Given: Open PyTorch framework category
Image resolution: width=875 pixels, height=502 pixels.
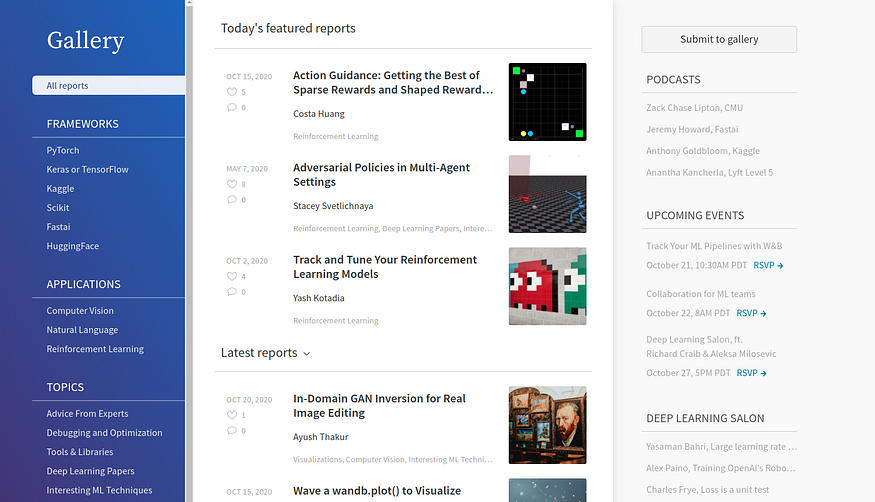Looking at the screenshot, I should pos(62,150).
